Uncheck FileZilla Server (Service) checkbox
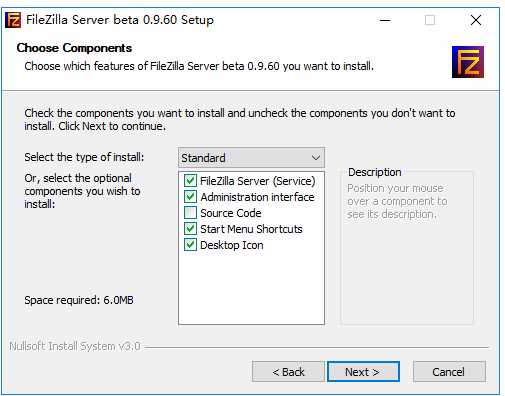The height and width of the screenshot is (396, 505). point(190,181)
